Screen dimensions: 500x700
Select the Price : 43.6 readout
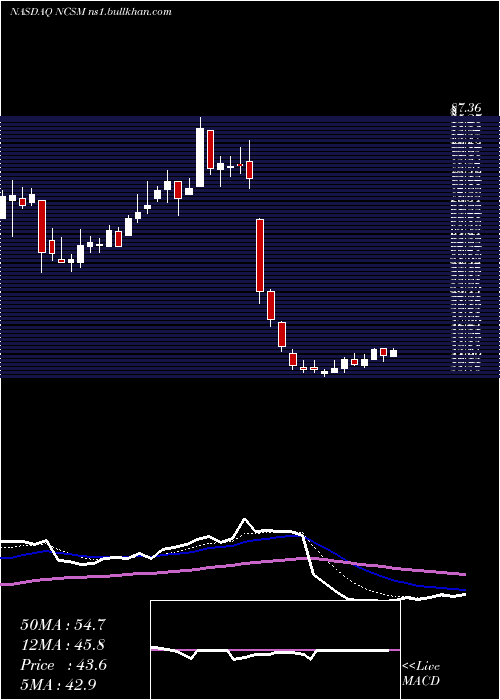63,665
